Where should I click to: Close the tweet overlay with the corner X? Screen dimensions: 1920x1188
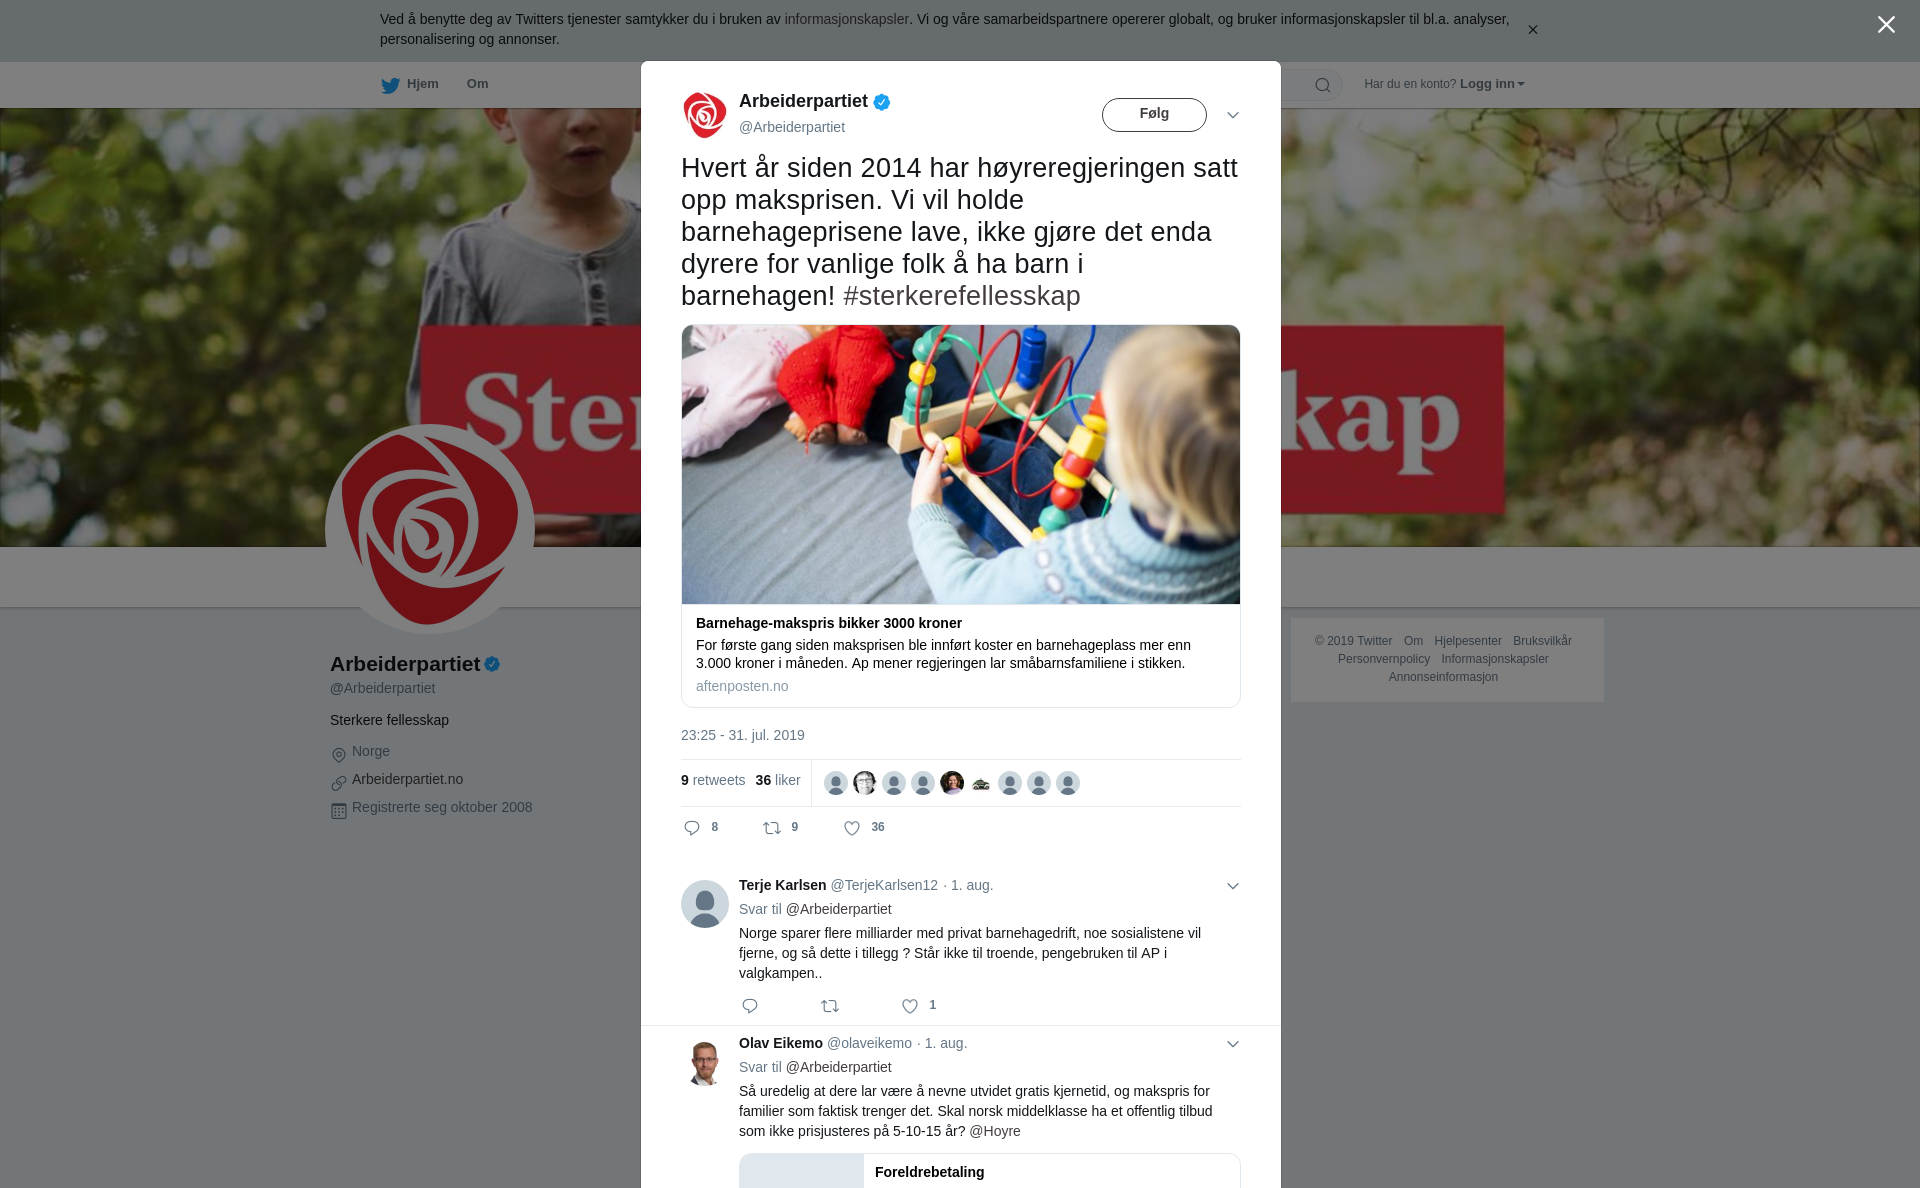tap(1886, 25)
